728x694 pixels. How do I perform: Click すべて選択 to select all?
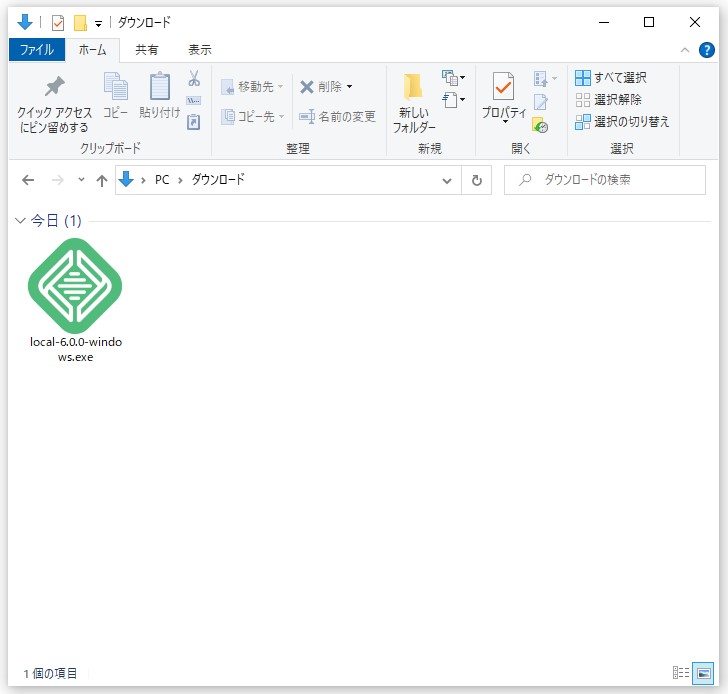(x=611, y=78)
